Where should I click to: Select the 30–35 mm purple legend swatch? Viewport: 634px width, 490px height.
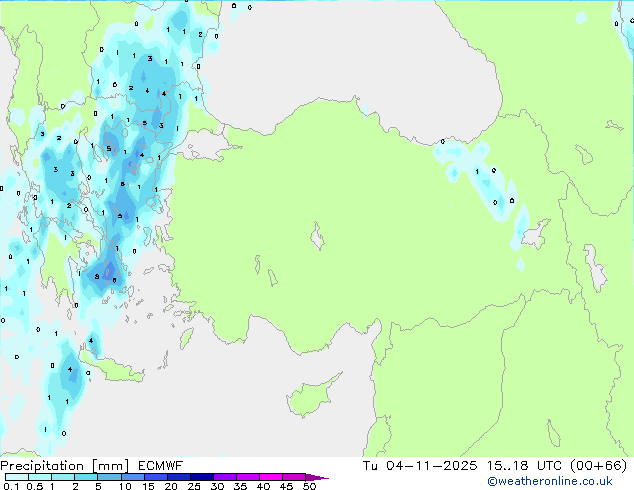tap(224, 477)
